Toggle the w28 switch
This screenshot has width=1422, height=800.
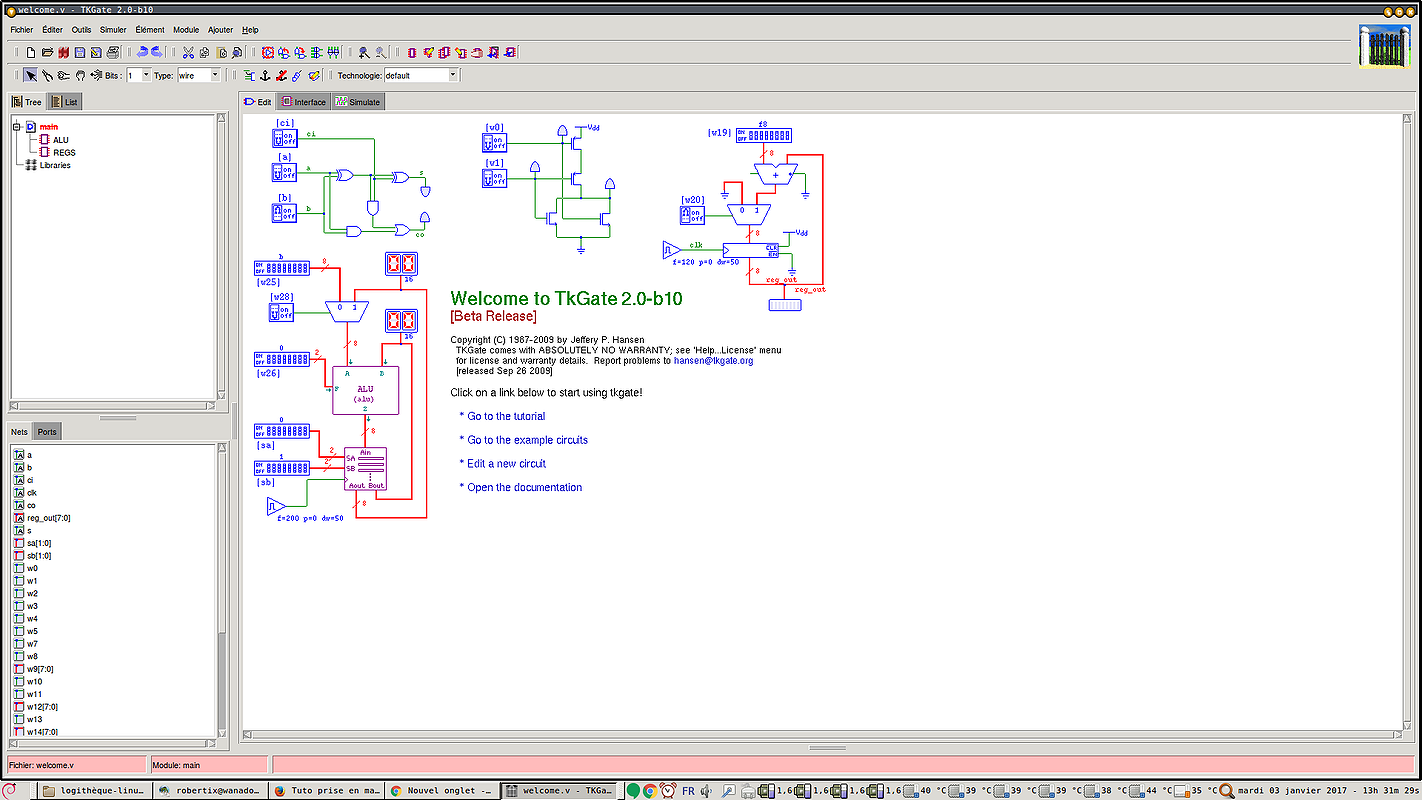pyautogui.click(x=281, y=312)
